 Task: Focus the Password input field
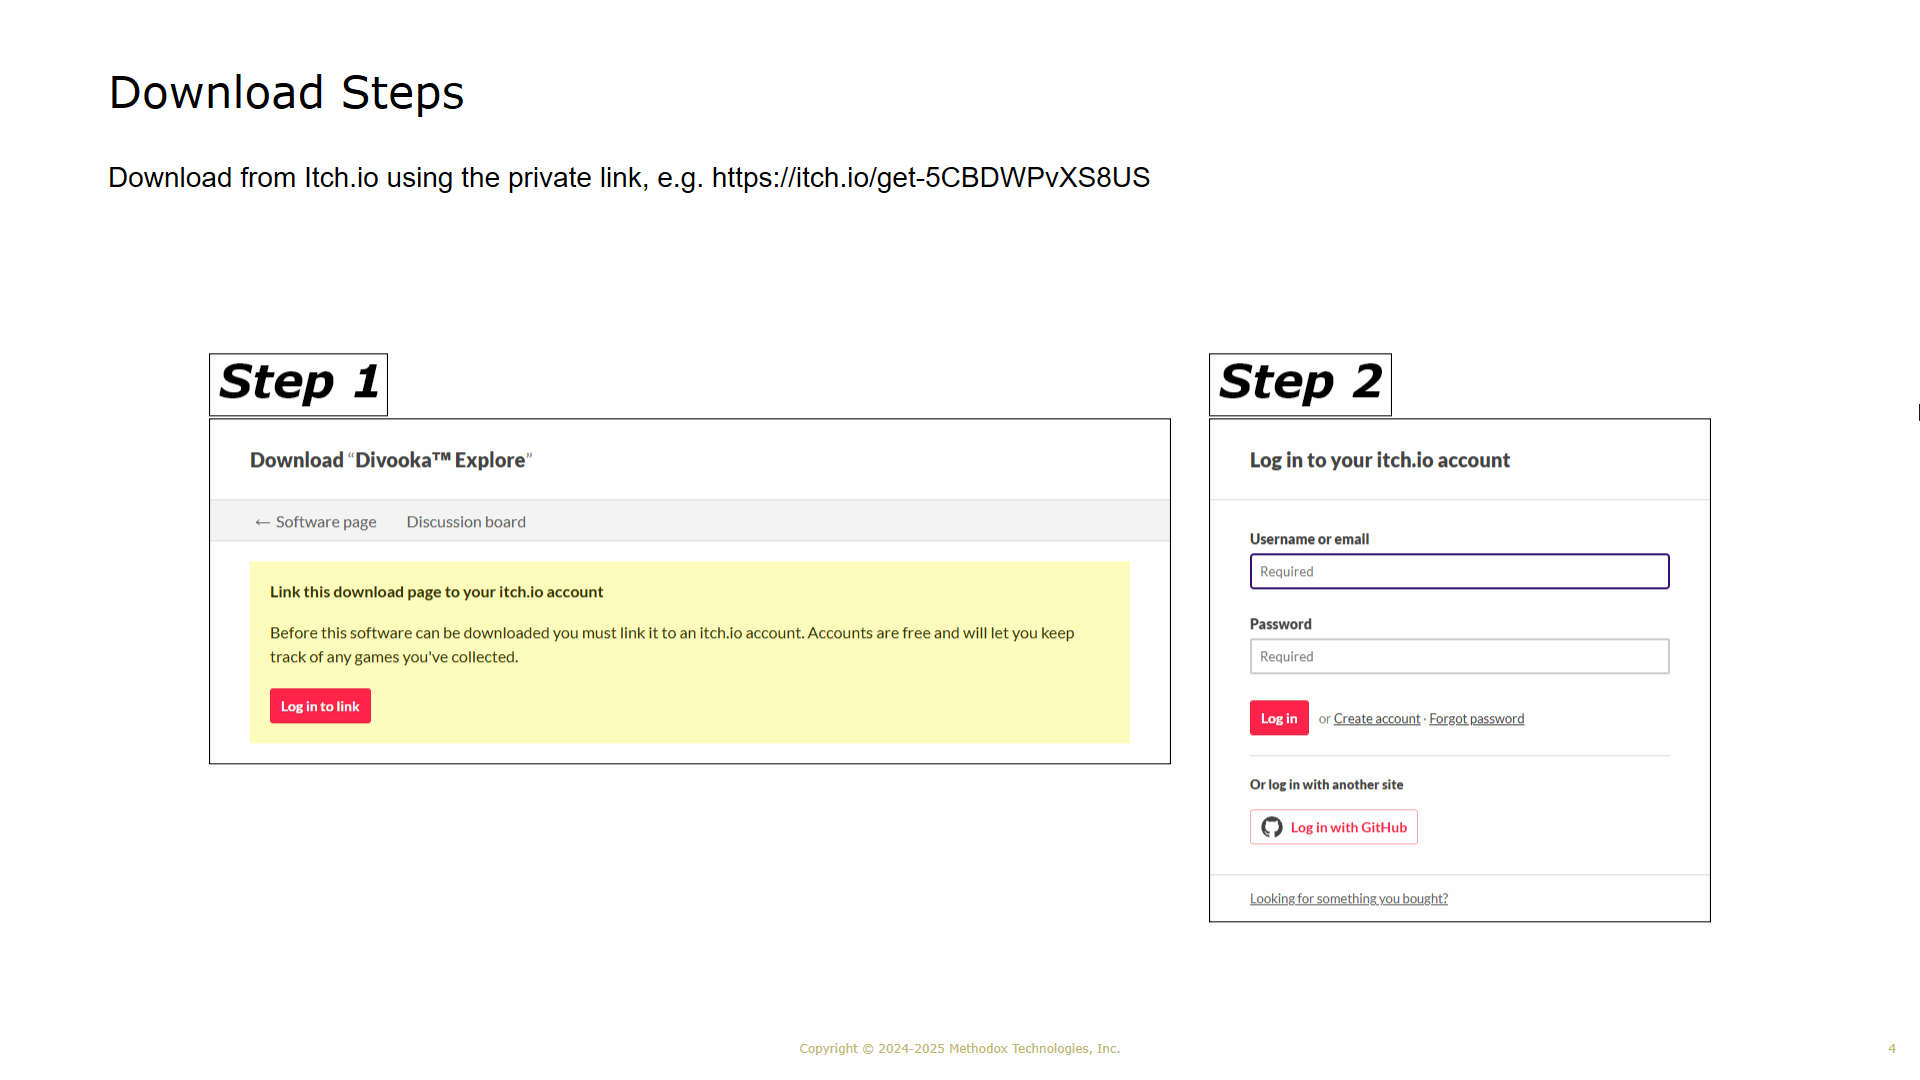click(1459, 656)
